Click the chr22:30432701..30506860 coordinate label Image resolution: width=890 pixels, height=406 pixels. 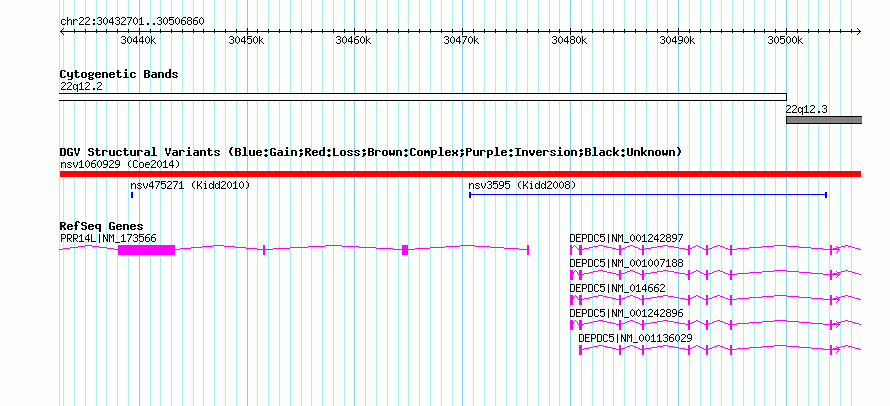tap(132, 22)
